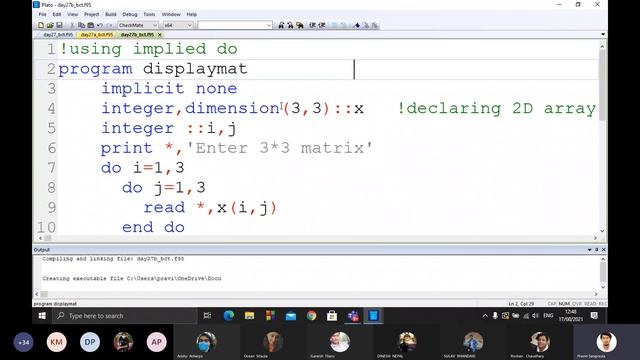Click the New file toolbar icon

tap(41, 25)
